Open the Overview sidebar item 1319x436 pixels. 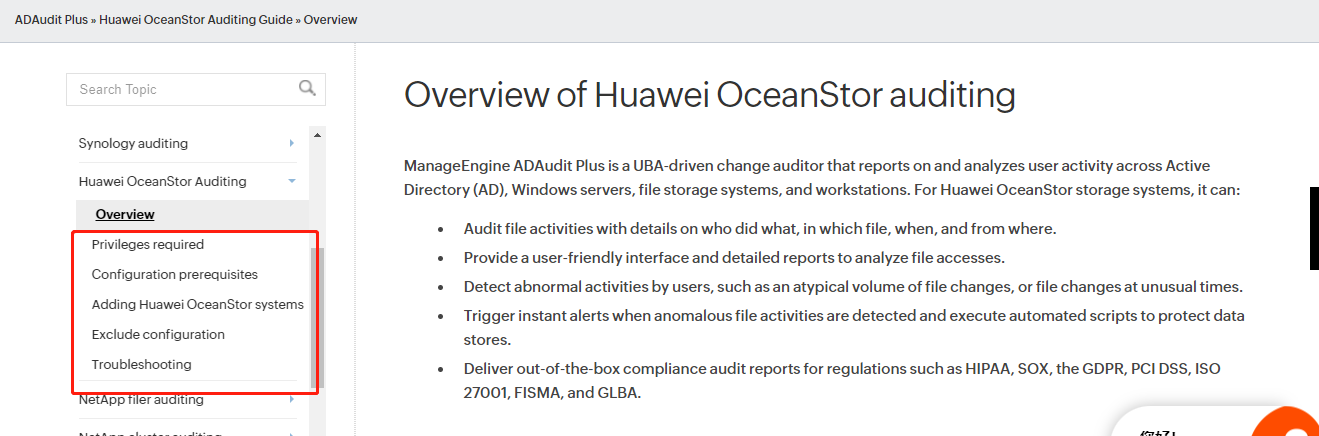click(x=125, y=214)
